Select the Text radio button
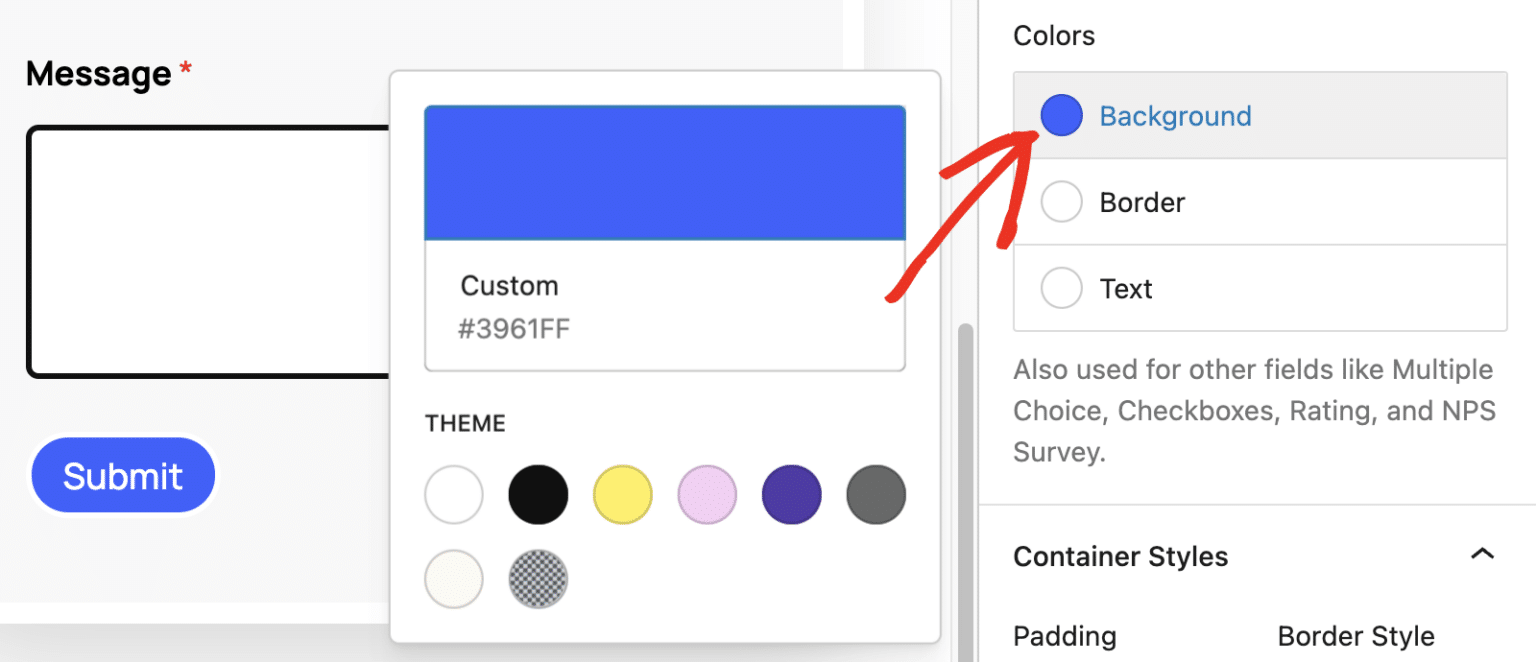The height and width of the screenshot is (662, 1536). [x=1061, y=288]
